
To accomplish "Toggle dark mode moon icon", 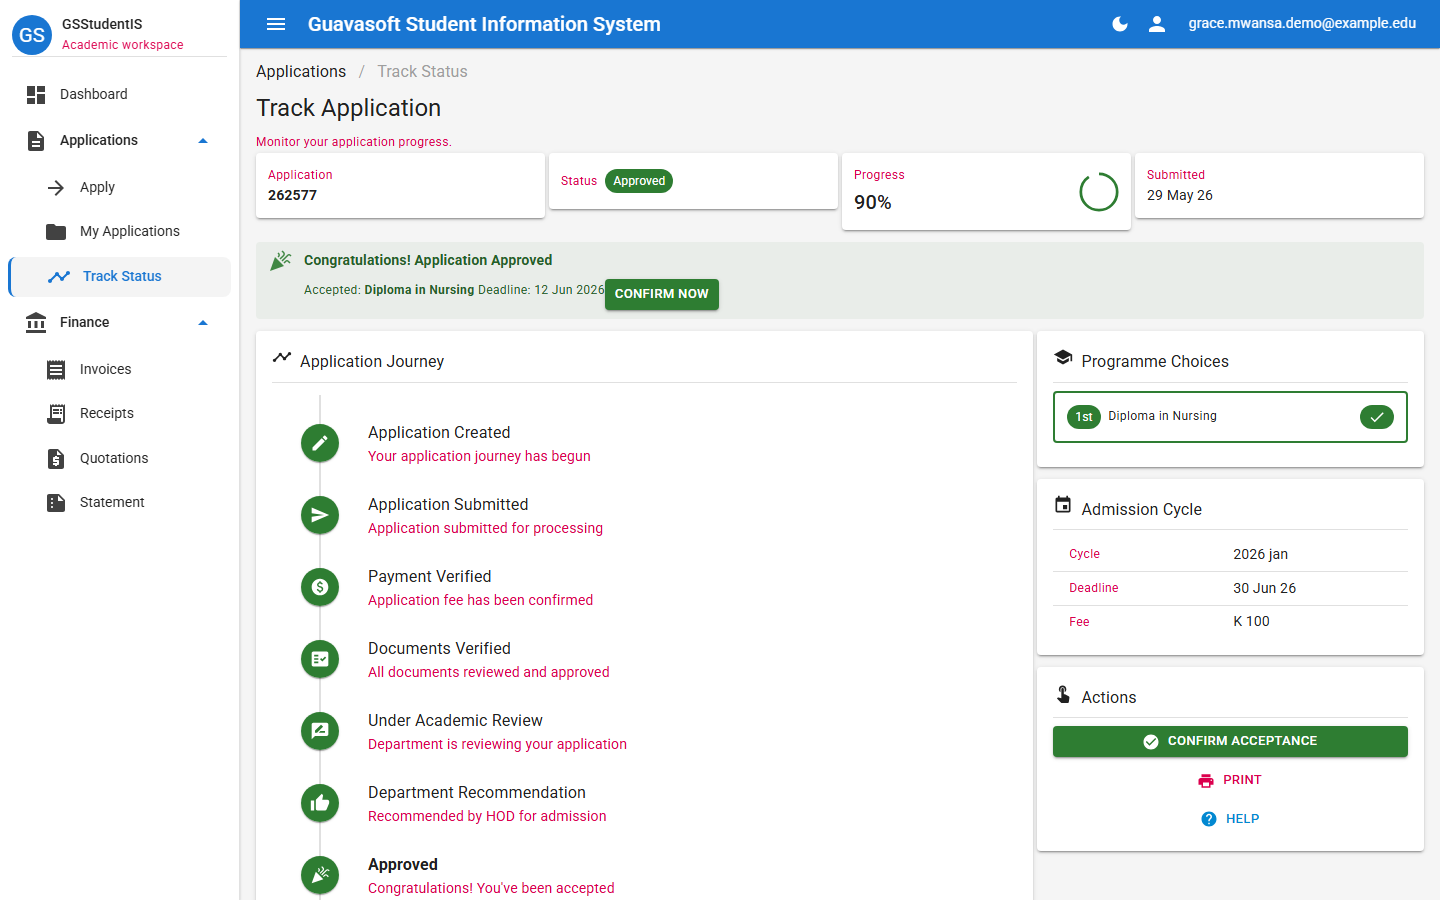I will click(x=1120, y=24).
